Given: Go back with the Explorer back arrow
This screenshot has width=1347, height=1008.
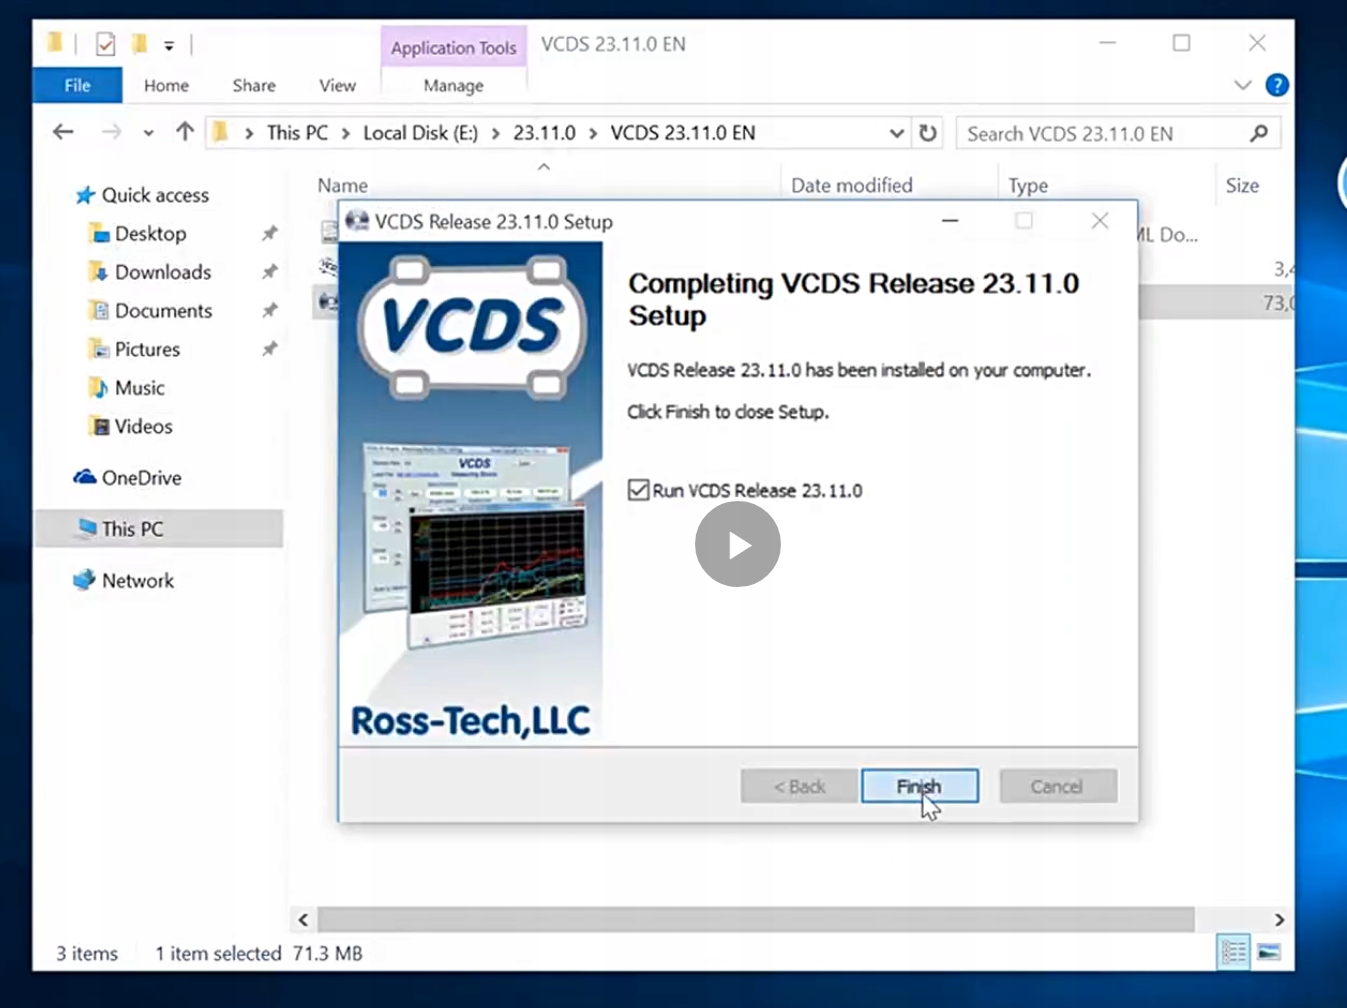Looking at the screenshot, I should pyautogui.click(x=63, y=132).
